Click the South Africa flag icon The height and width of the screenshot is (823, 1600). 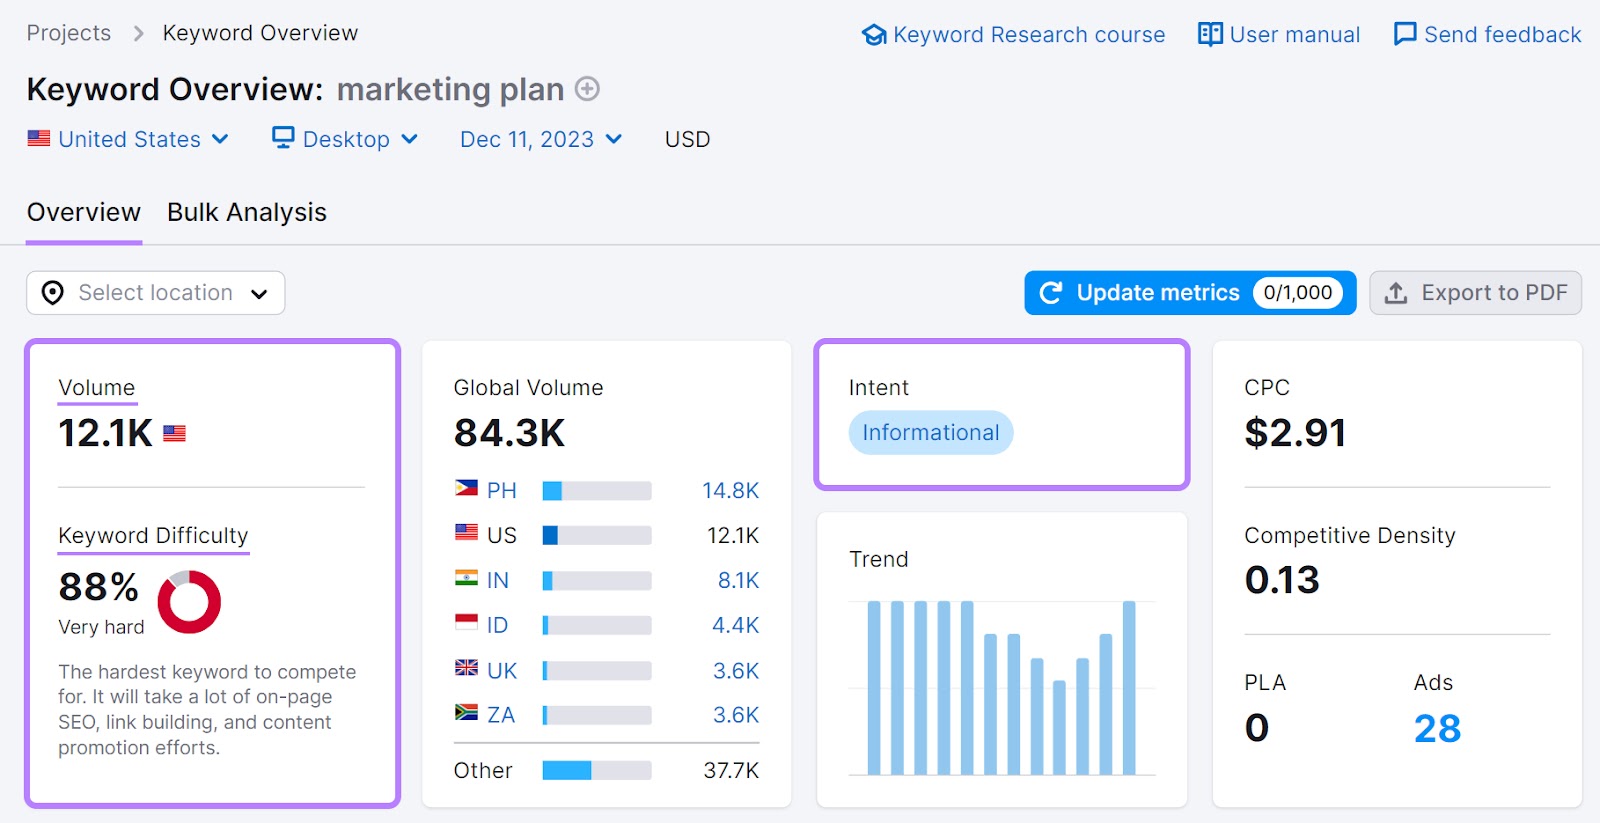pyautogui.click(x=466, y=712)
